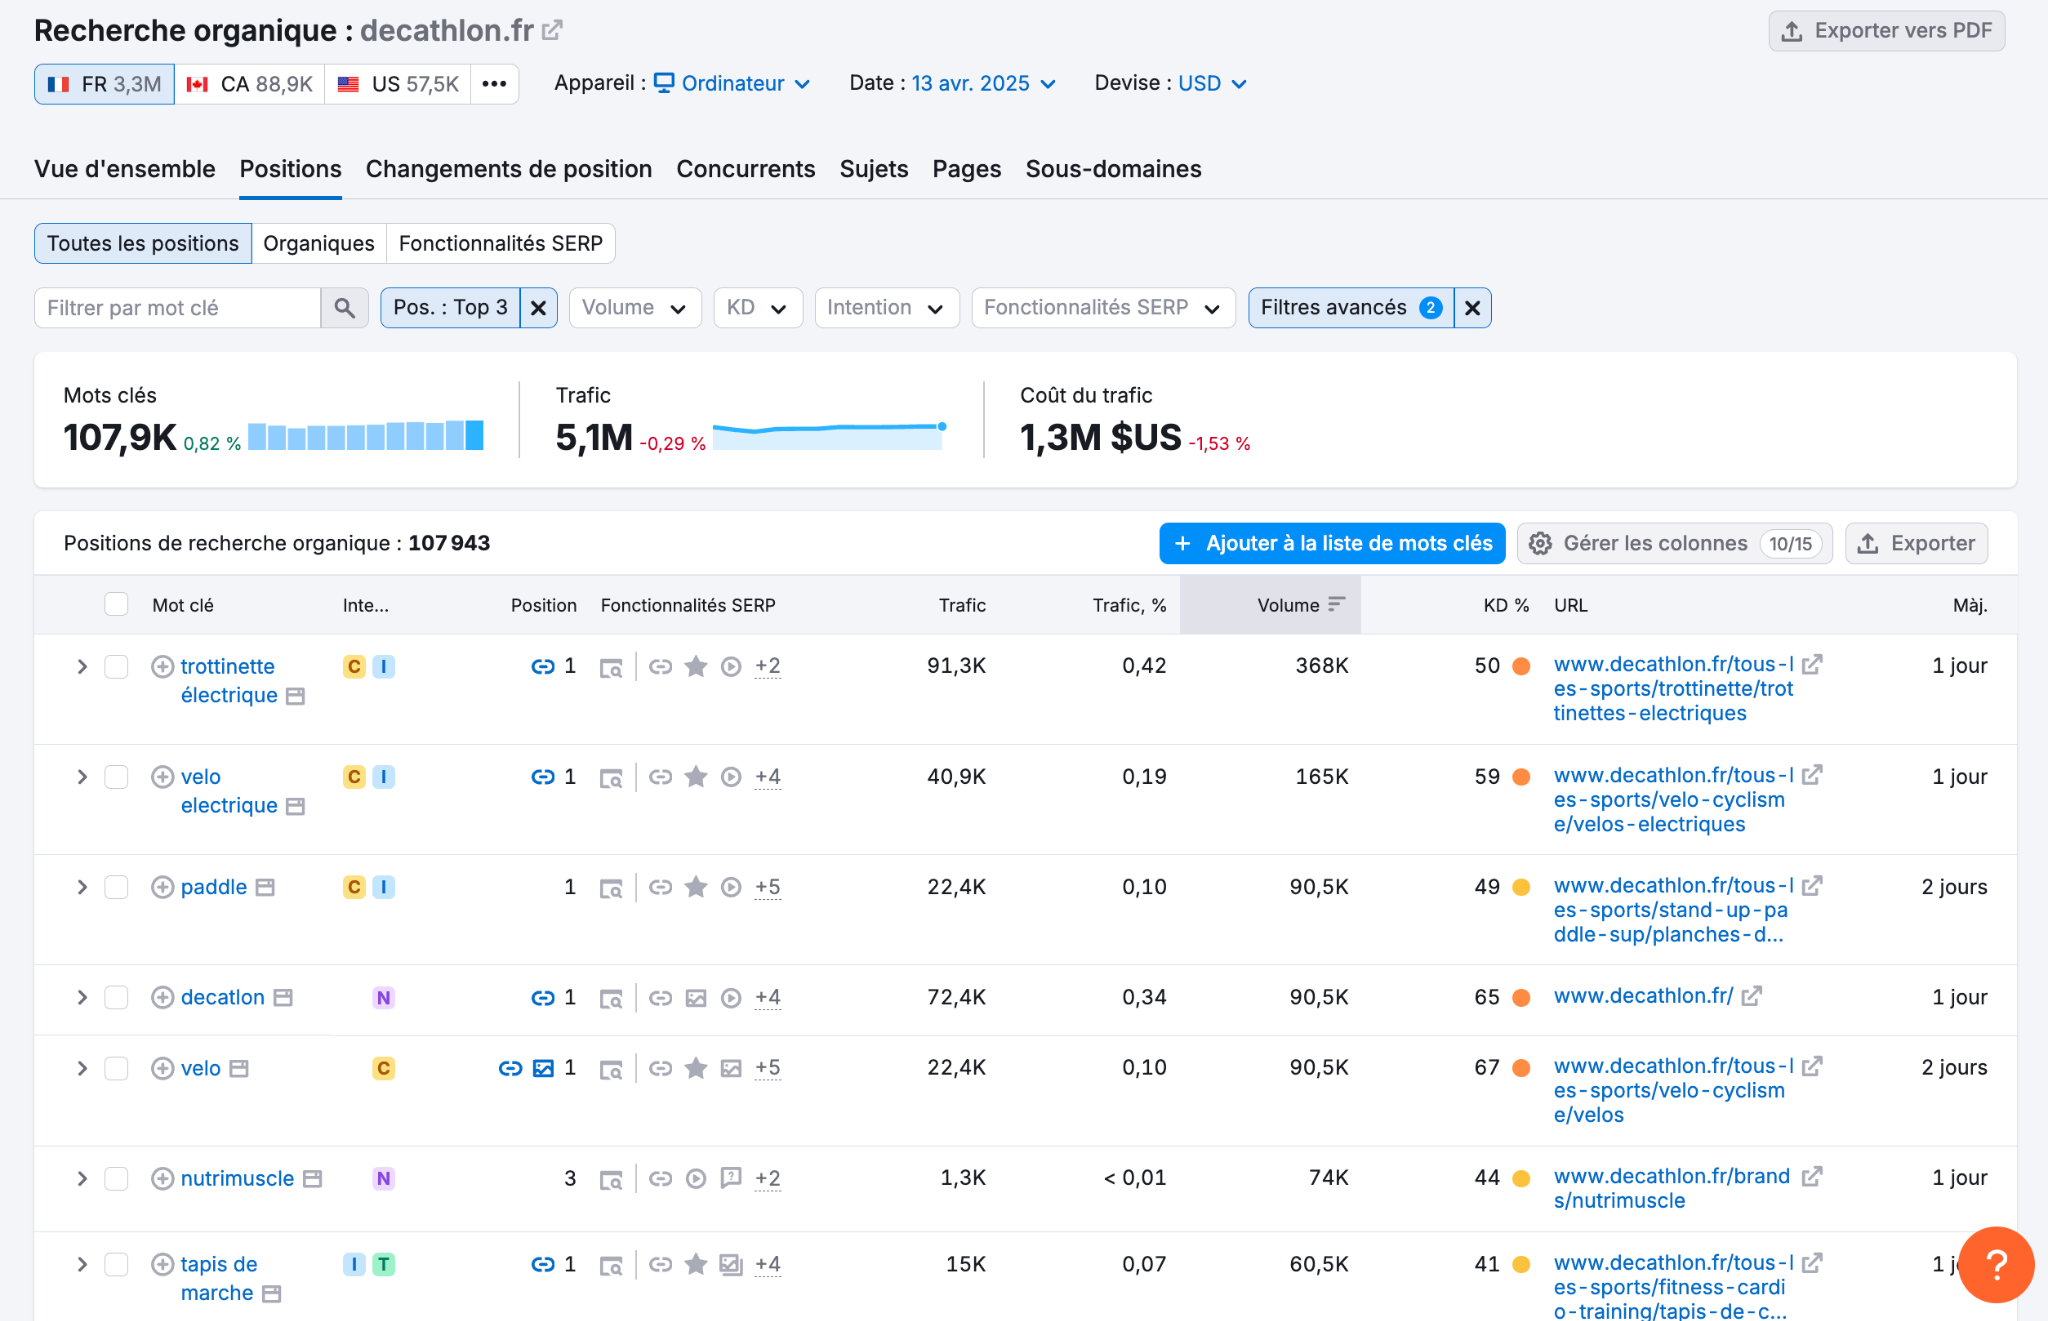Focus the Filtrer par mot clé input

pyautogui.click(x=178, y=308)
